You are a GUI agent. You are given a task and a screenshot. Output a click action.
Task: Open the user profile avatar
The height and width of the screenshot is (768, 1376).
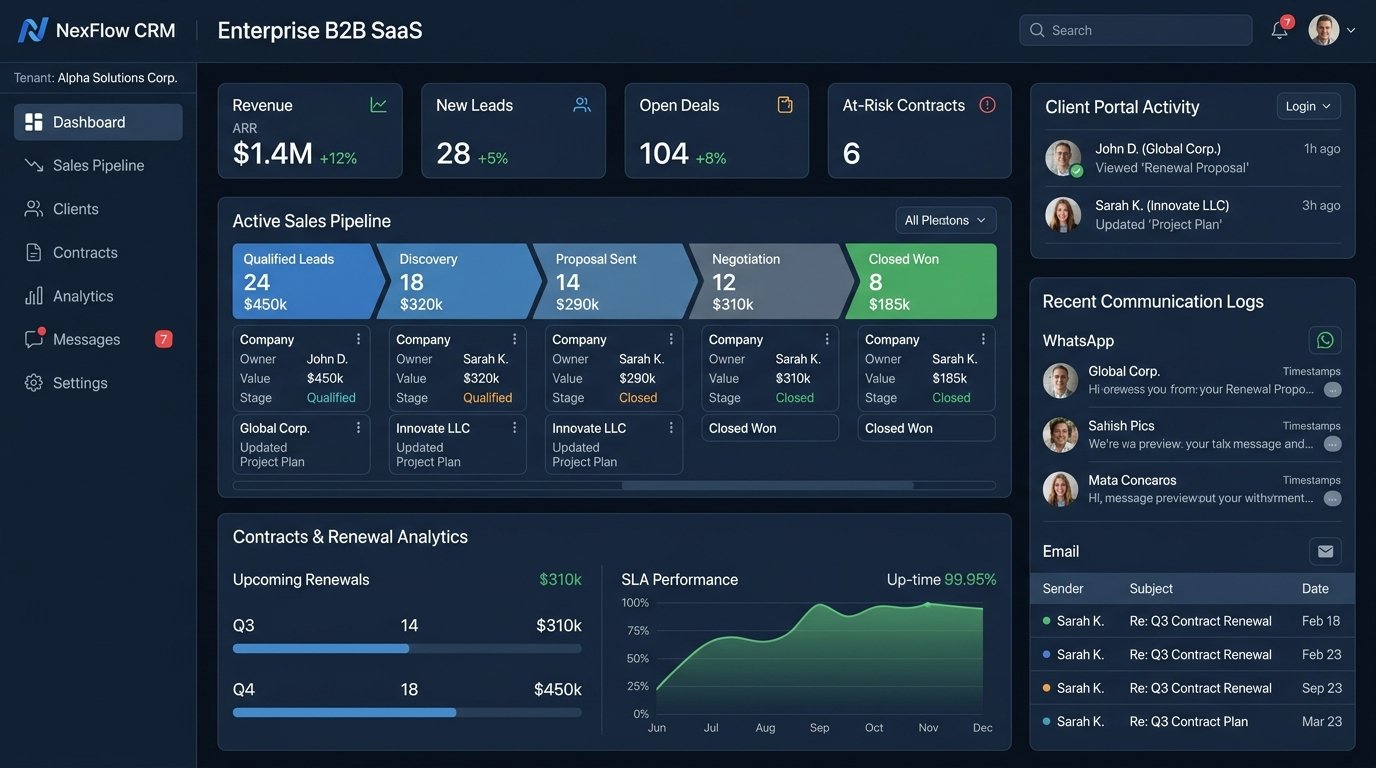(x=1324, y=30)
